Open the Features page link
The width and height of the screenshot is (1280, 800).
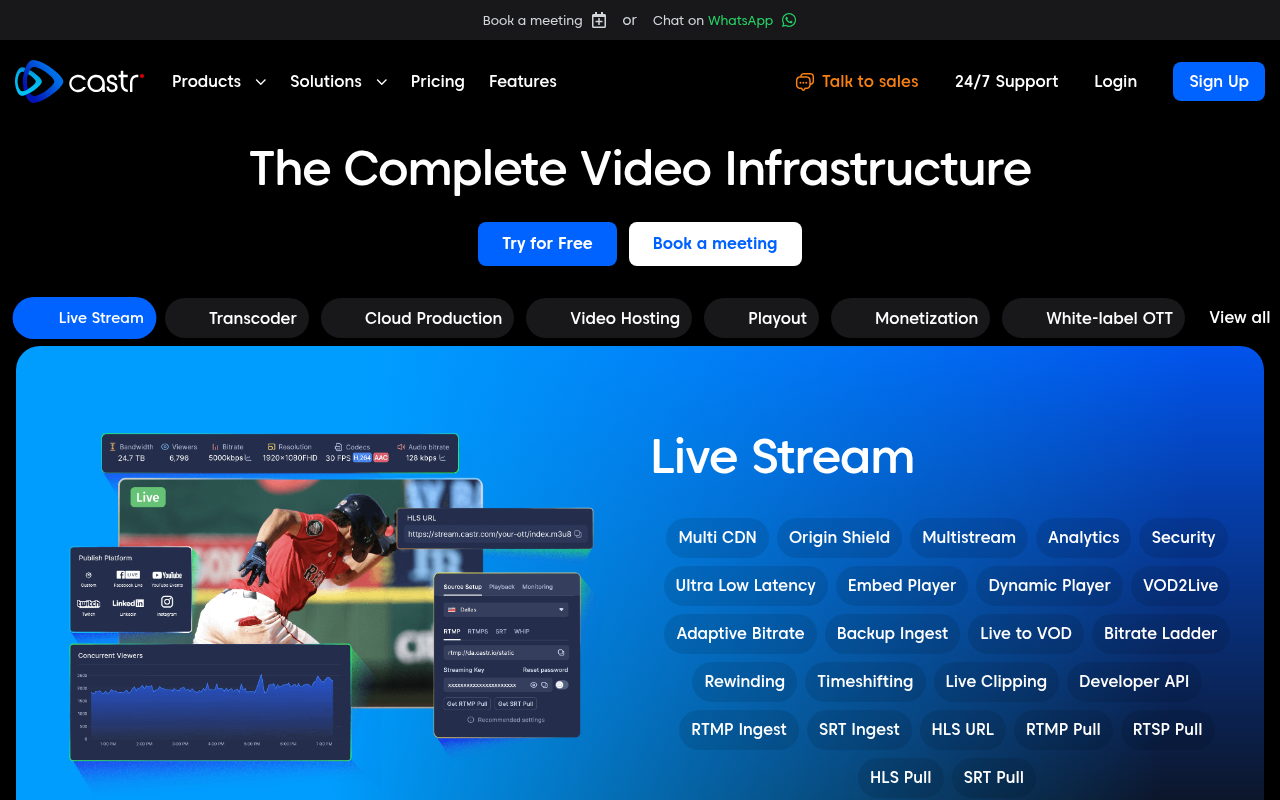(522, 82)
